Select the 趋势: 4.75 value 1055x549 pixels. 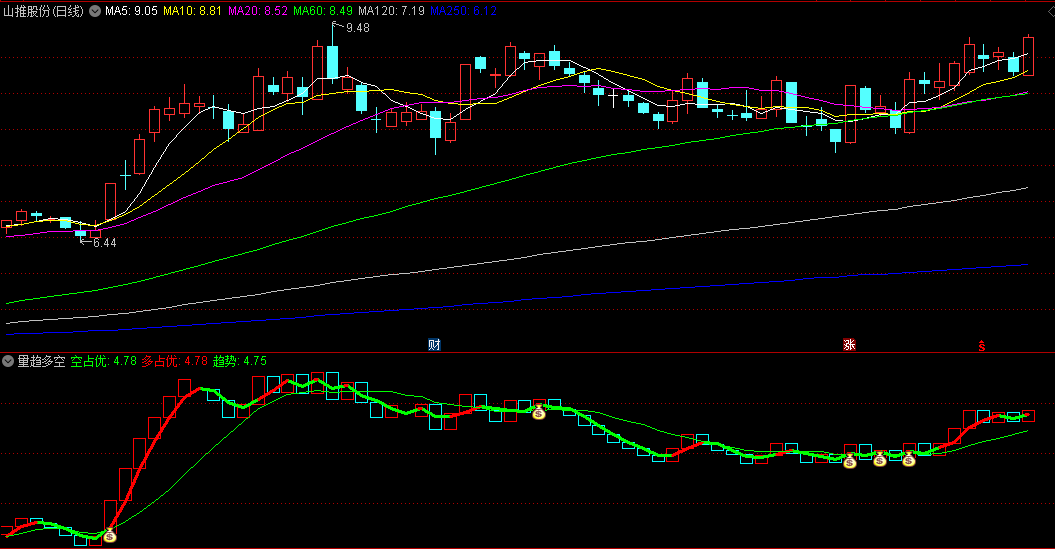pos(240,361)
